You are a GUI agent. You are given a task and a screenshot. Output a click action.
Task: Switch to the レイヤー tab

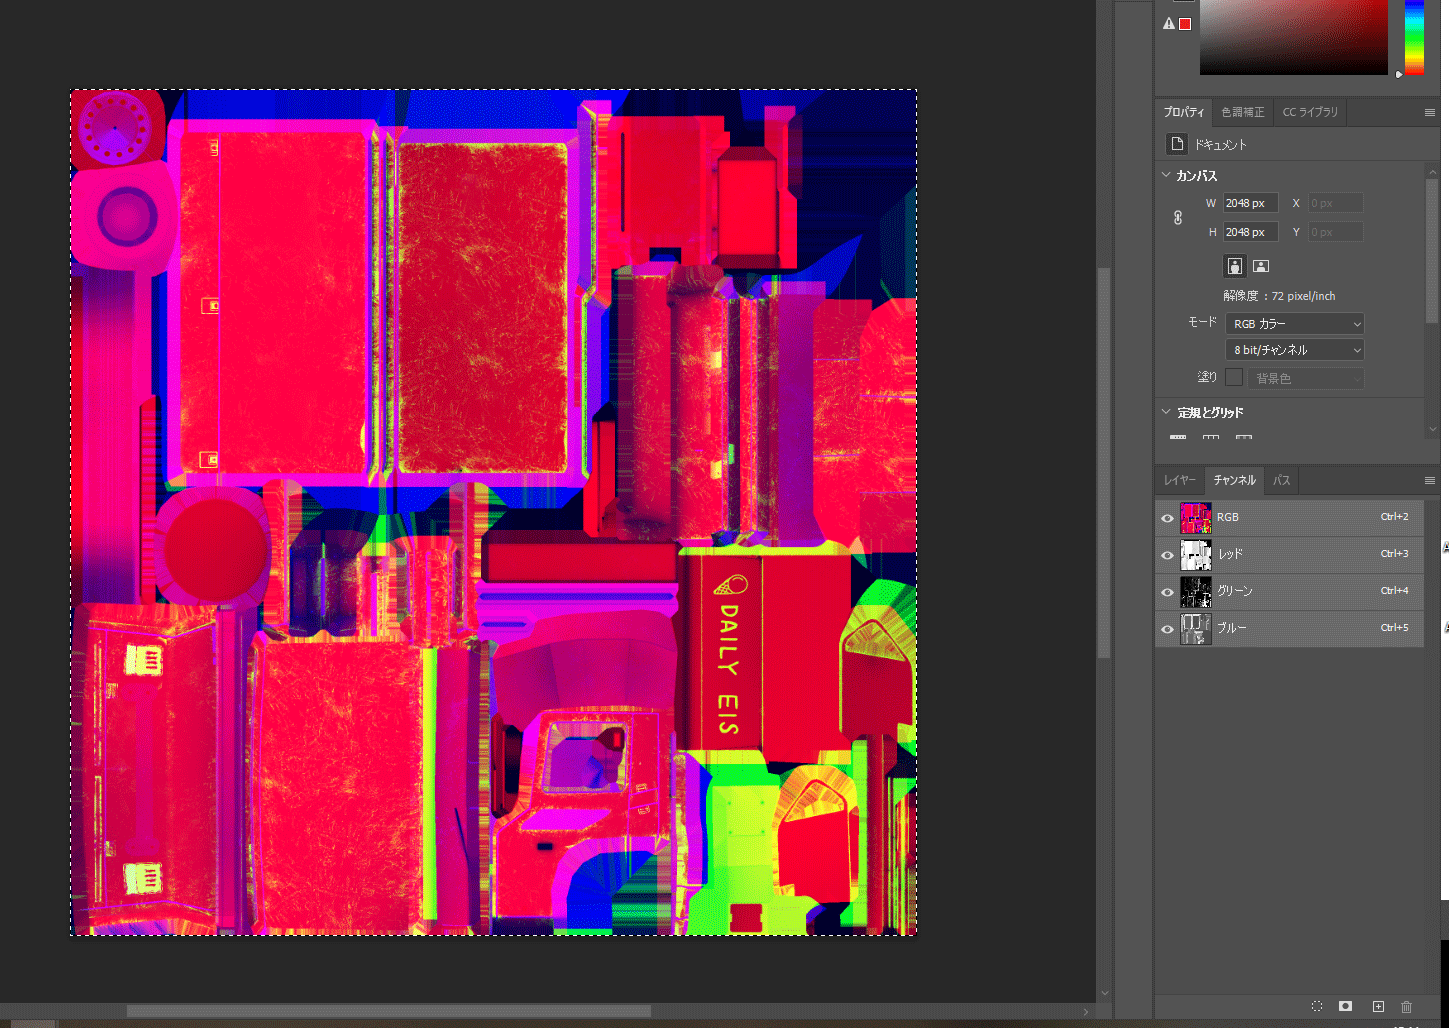[1179, 480]
